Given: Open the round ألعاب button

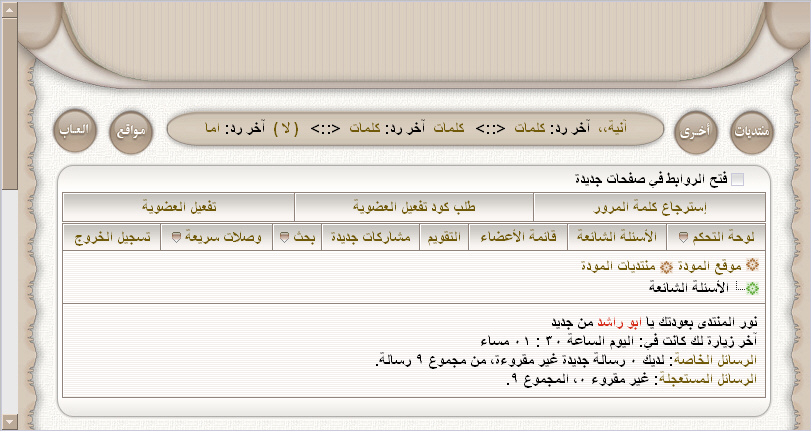Looking at the screenshot, I should point(73,131).
